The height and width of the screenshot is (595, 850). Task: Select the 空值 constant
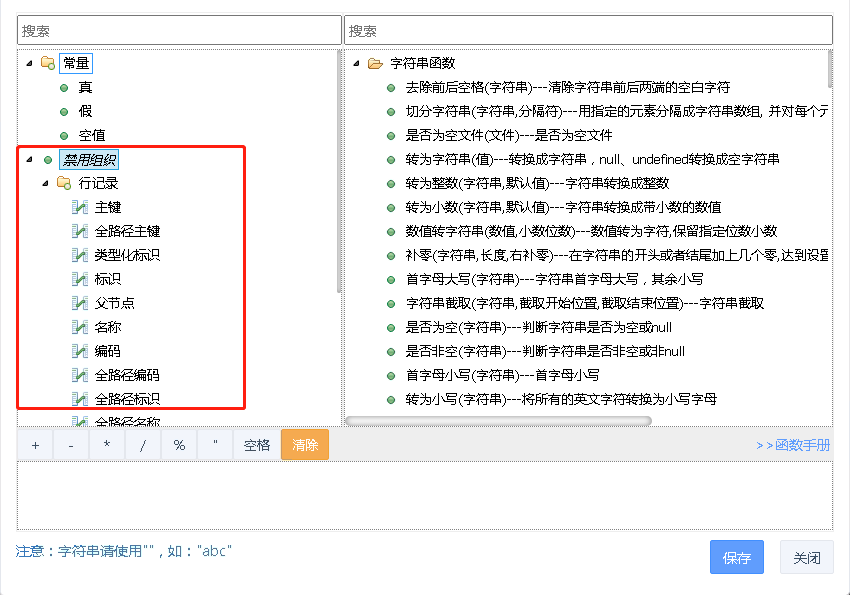pos(91,135)
